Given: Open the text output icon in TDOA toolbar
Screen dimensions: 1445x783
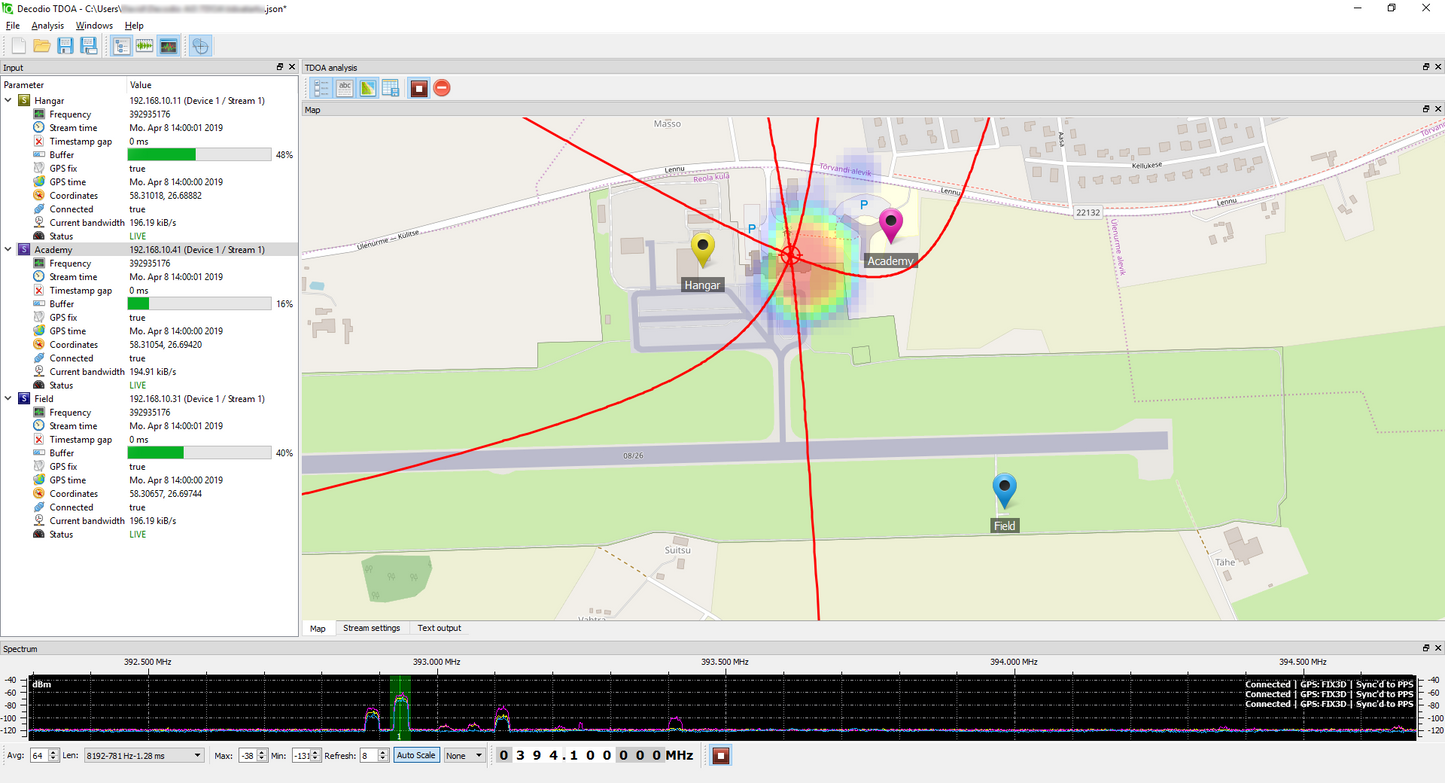Looking at the screenshot, I should click(344, 87).
